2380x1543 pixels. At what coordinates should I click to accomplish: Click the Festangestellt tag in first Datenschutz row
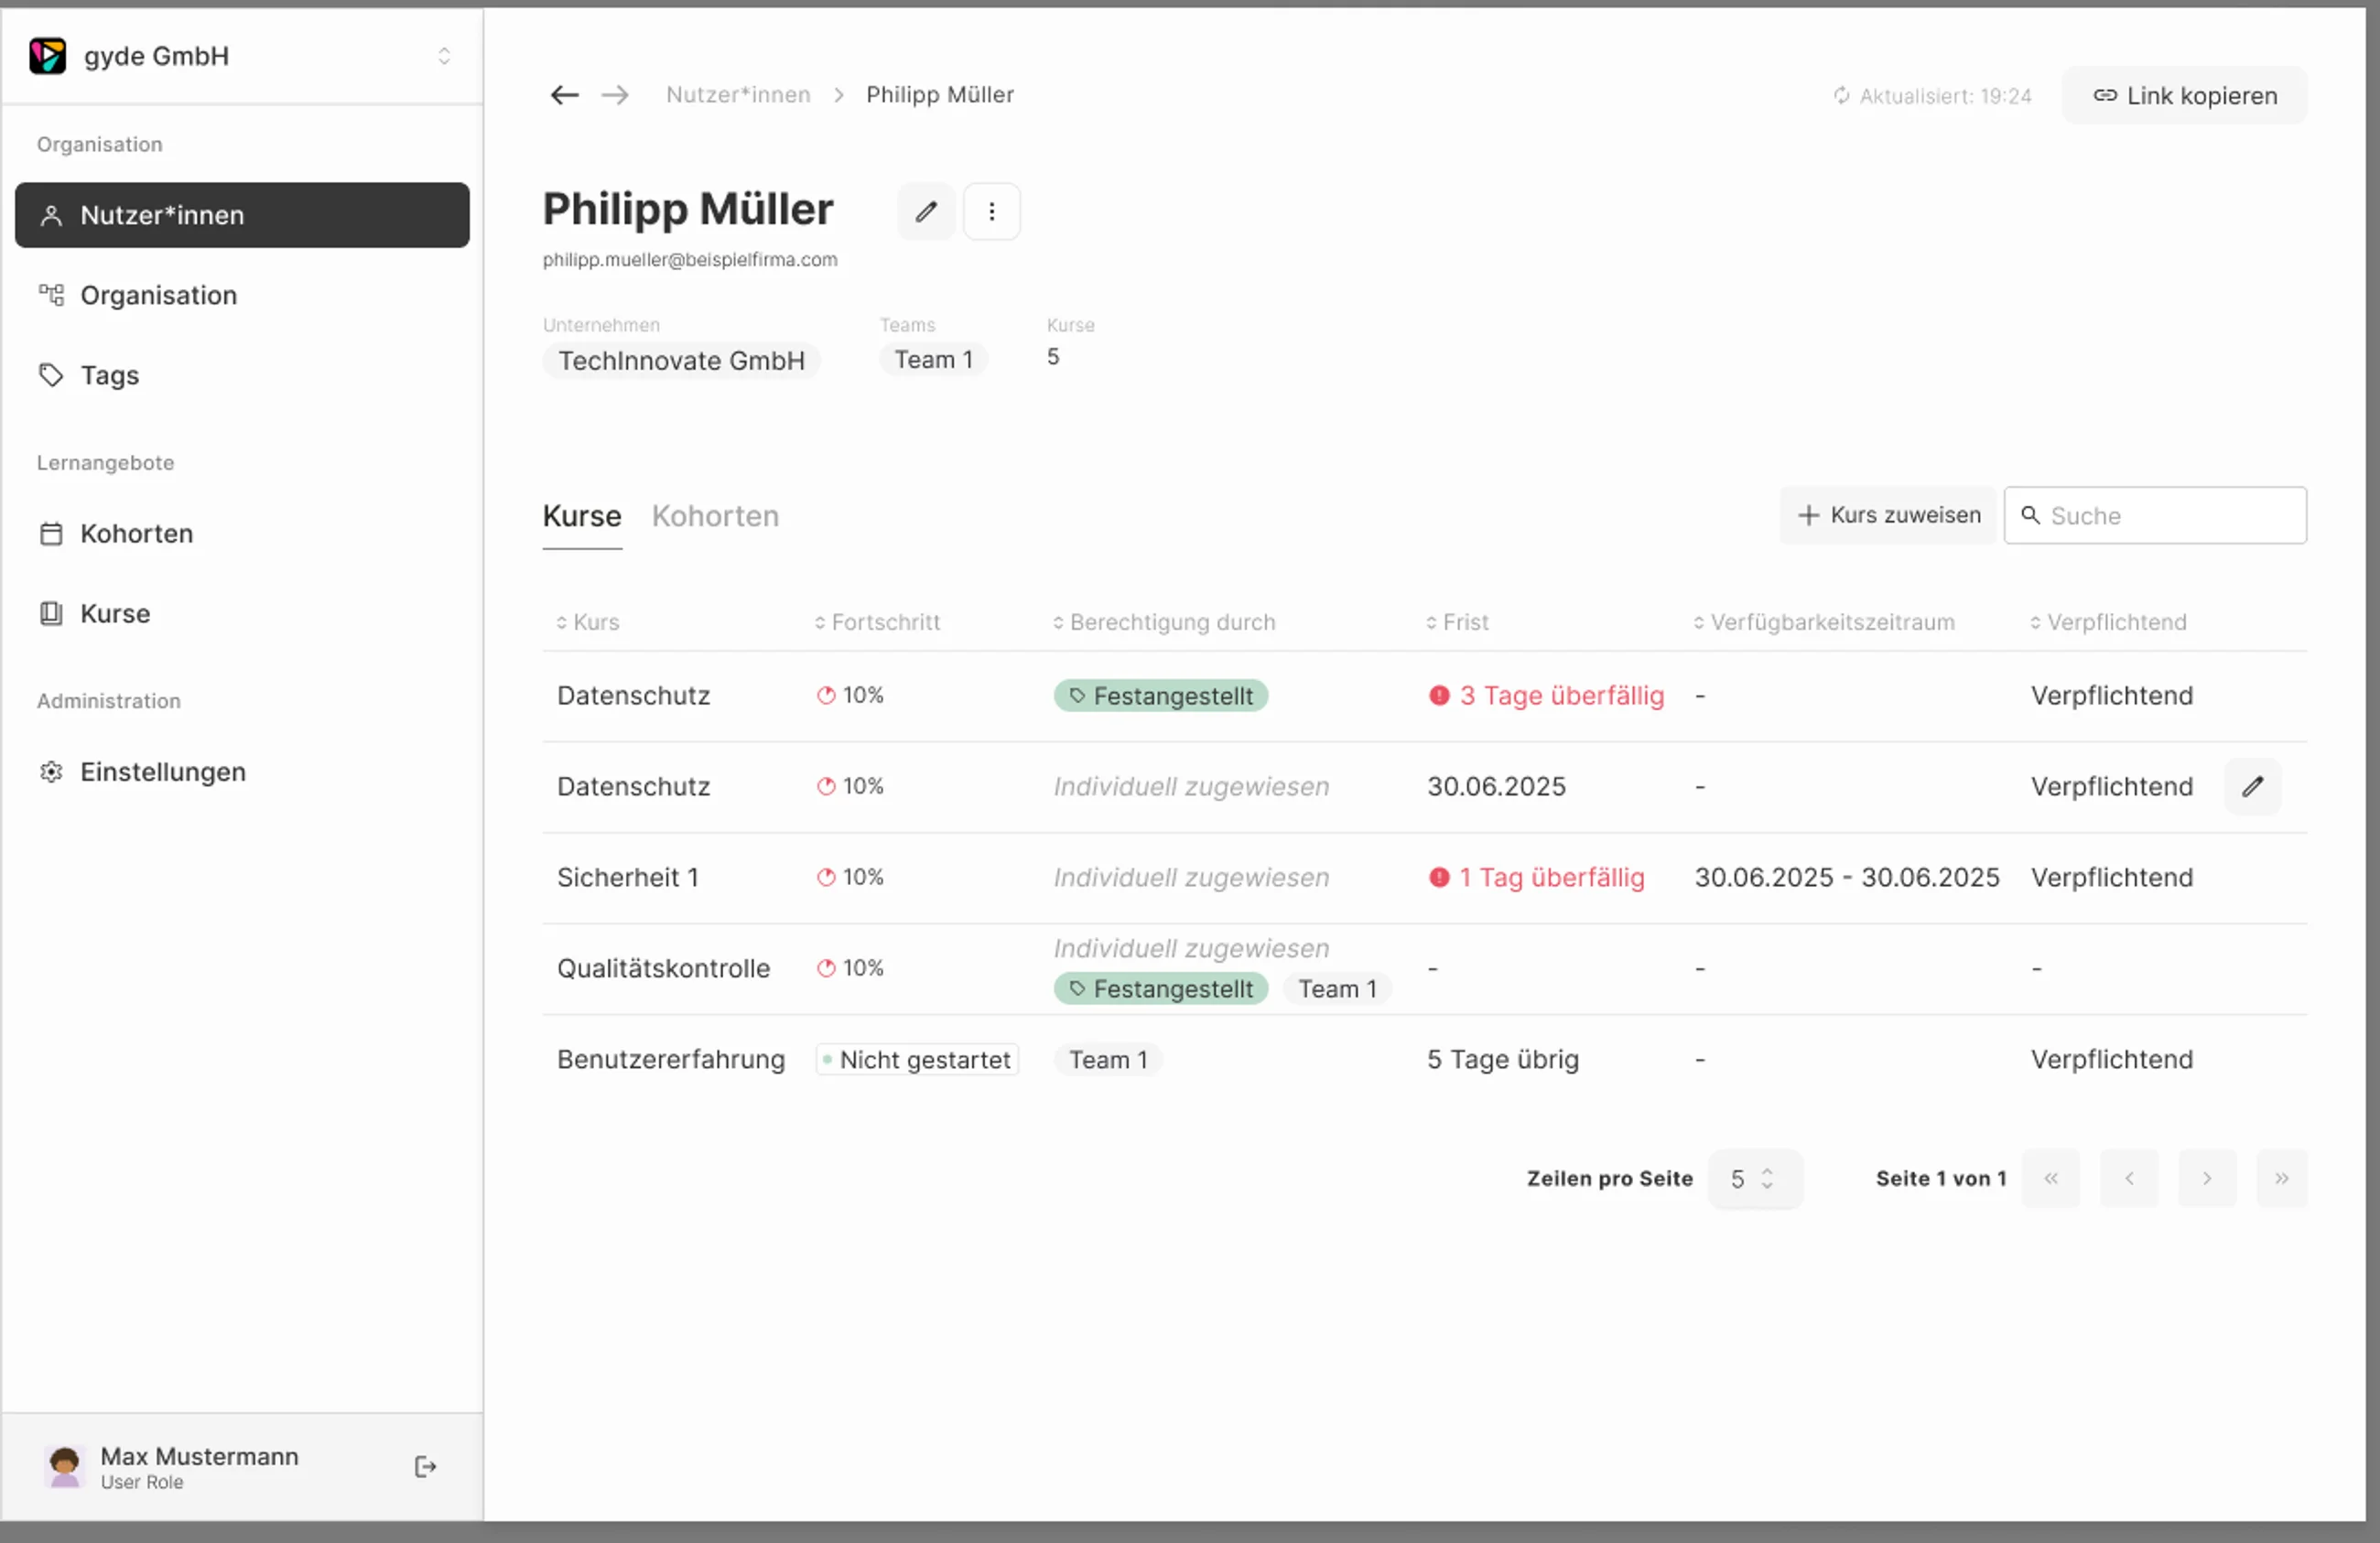pyautogui.click(x=1161, y=696)
